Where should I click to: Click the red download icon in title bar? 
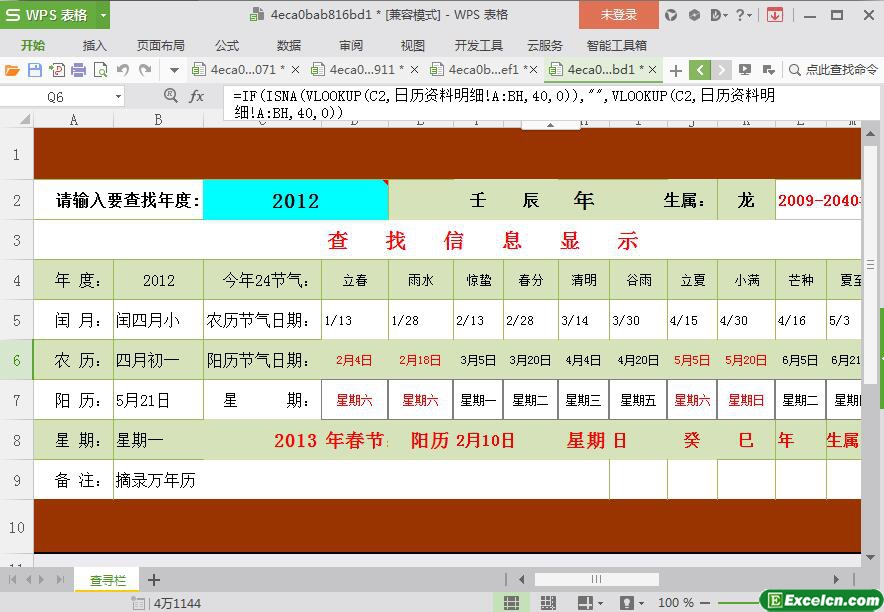click(775, 15)
